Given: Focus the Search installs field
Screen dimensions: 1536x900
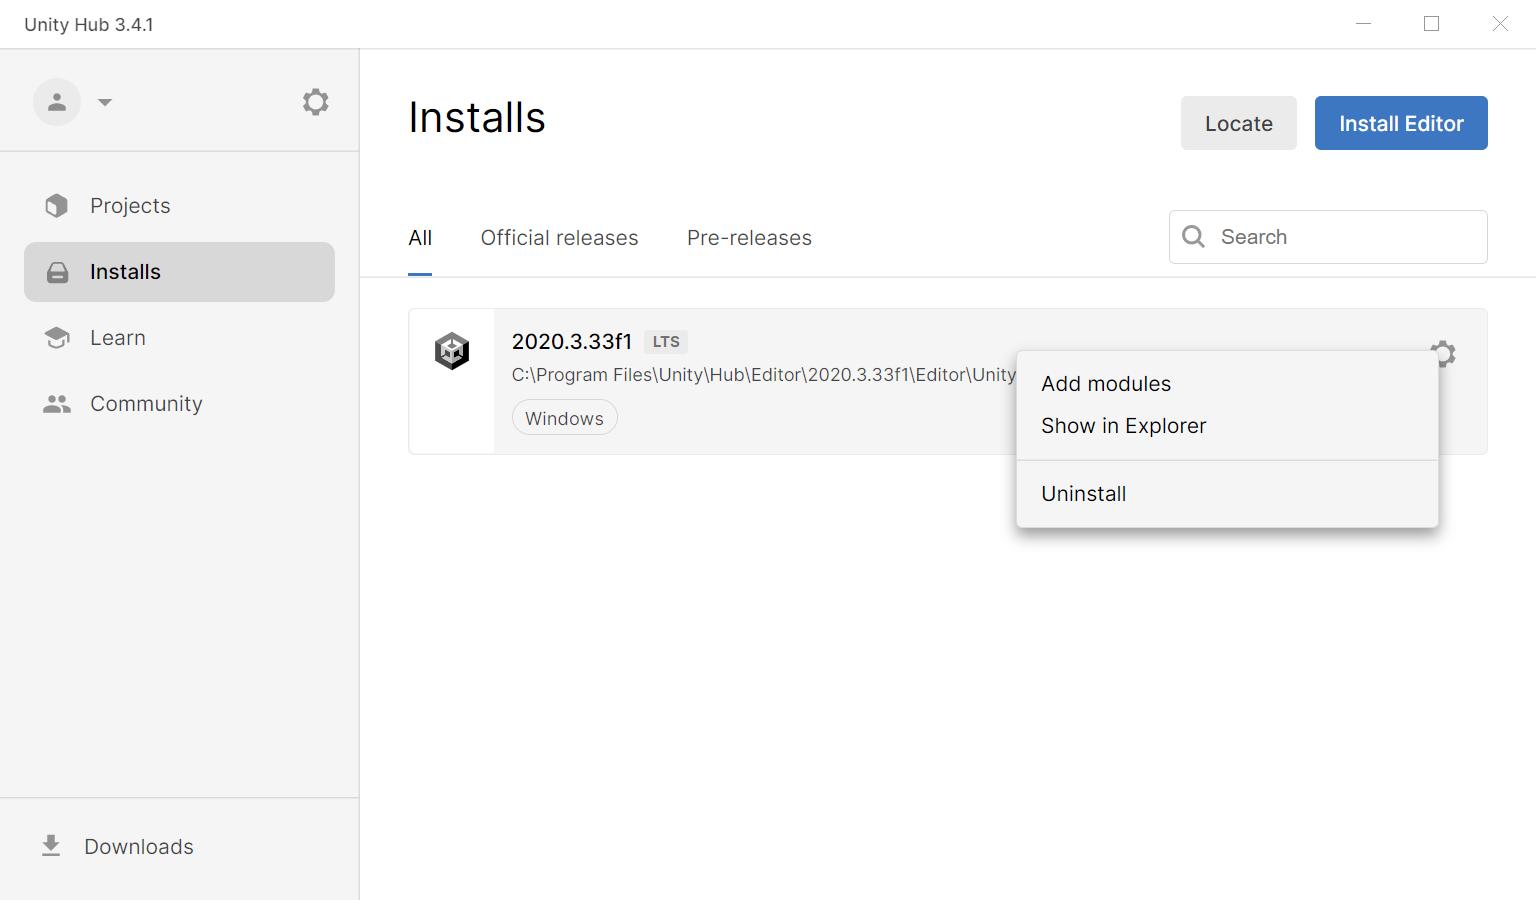Looking at the screenshot, I should [1328, 237].
